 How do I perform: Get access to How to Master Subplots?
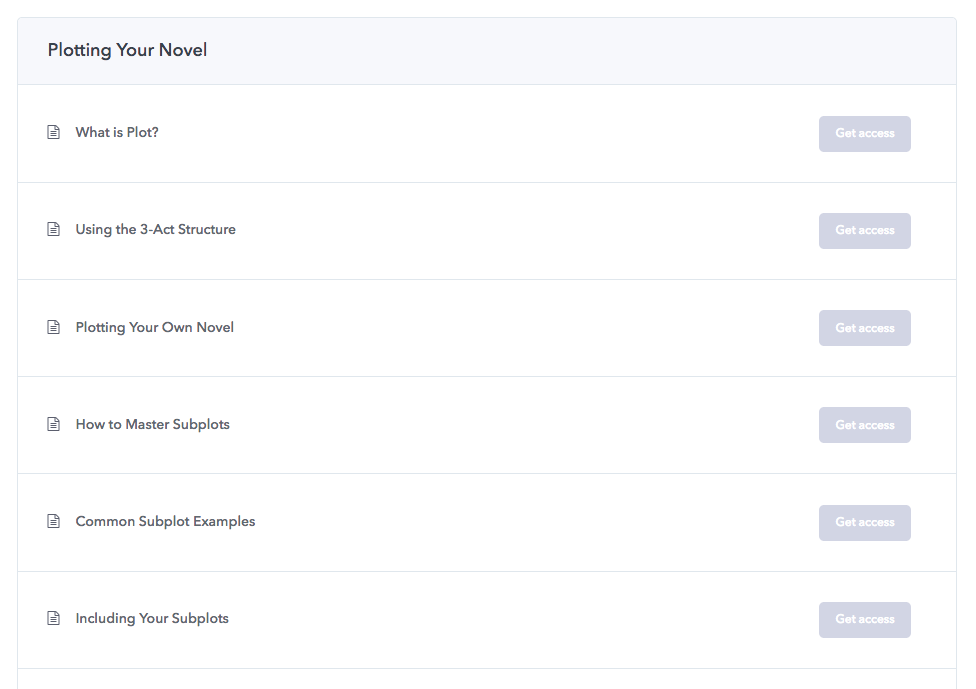865,425
